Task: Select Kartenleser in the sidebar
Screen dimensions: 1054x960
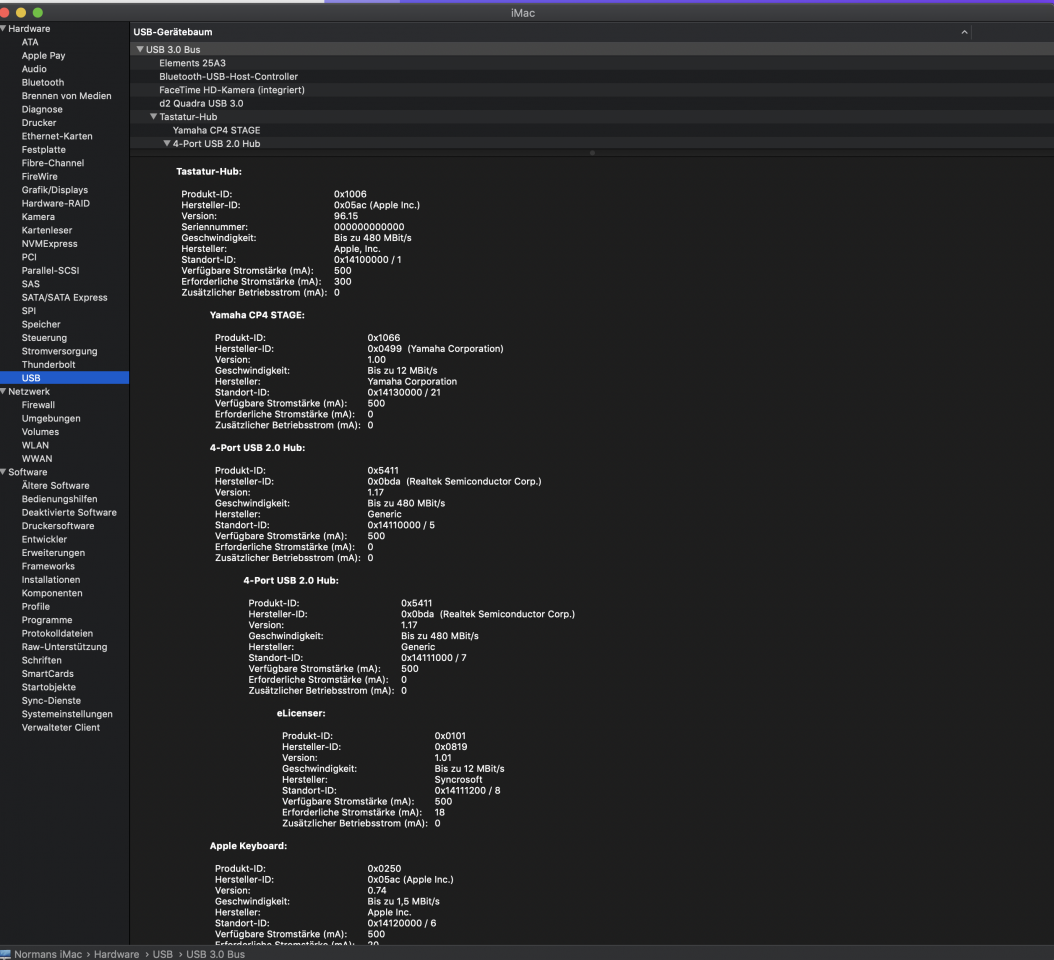Action: tap(46, 230)
